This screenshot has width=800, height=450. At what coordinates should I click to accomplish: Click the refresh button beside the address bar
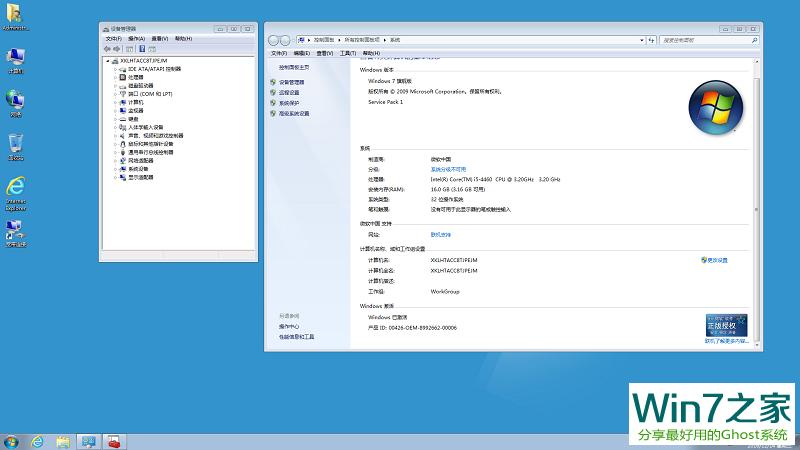tap(652, 40)
